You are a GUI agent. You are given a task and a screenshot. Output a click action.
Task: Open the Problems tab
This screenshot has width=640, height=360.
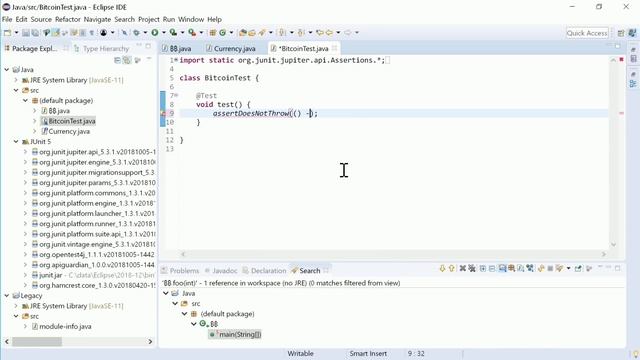pyautogui.click(x=180, y=271)
